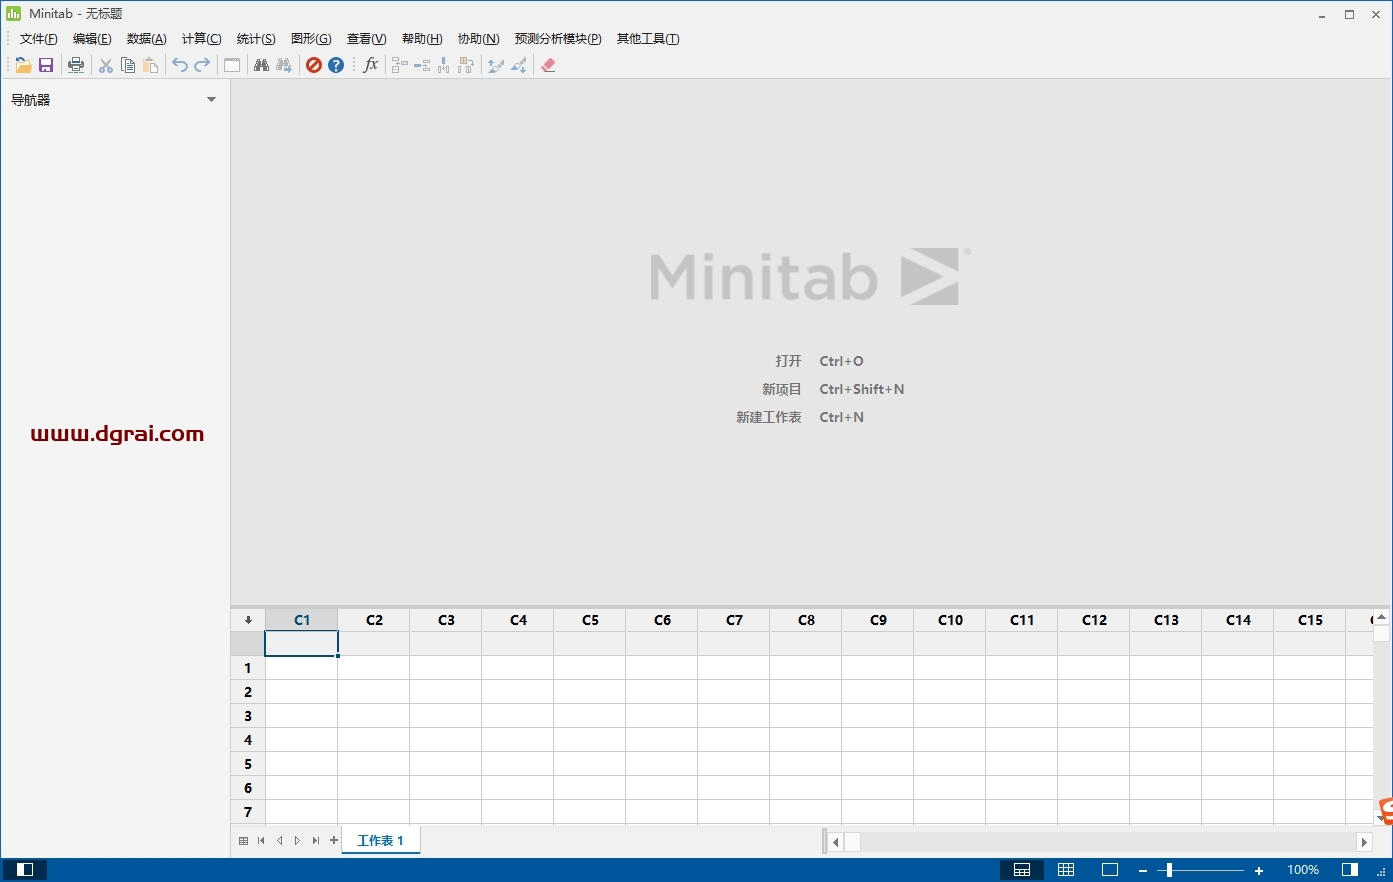Screen dimensions: 1393x882
Task: Click the Copy icon in the toolbar
Action: coord(128,65)
